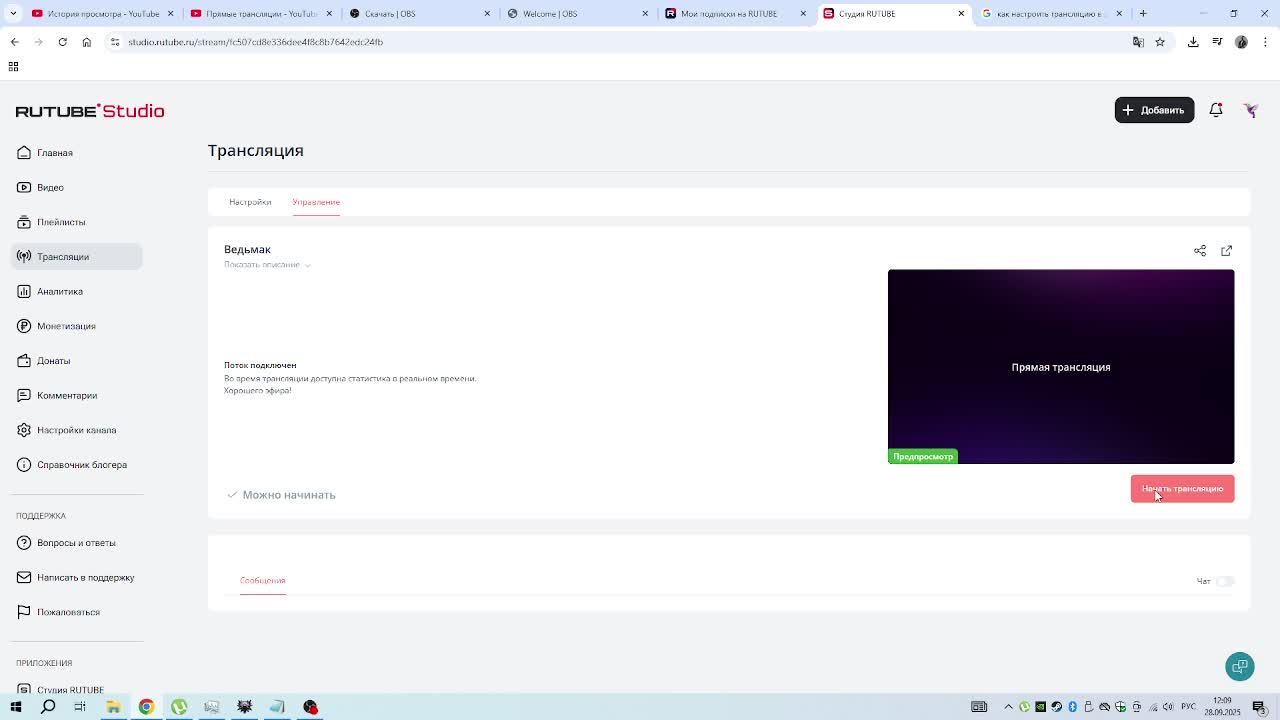Switch to the Настройки tab
The width and height of the screenshot is (1280, 720).
[x=250, y=202]
